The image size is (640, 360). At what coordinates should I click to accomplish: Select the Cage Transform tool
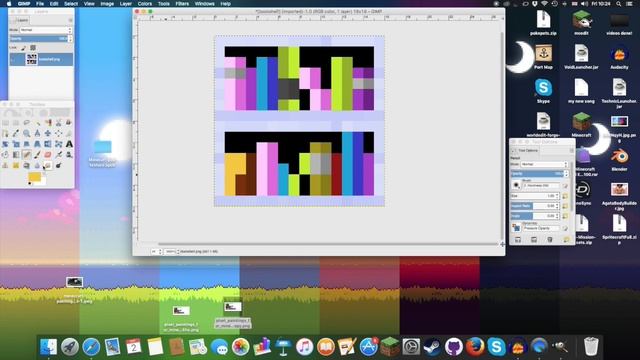pos(58,144)
